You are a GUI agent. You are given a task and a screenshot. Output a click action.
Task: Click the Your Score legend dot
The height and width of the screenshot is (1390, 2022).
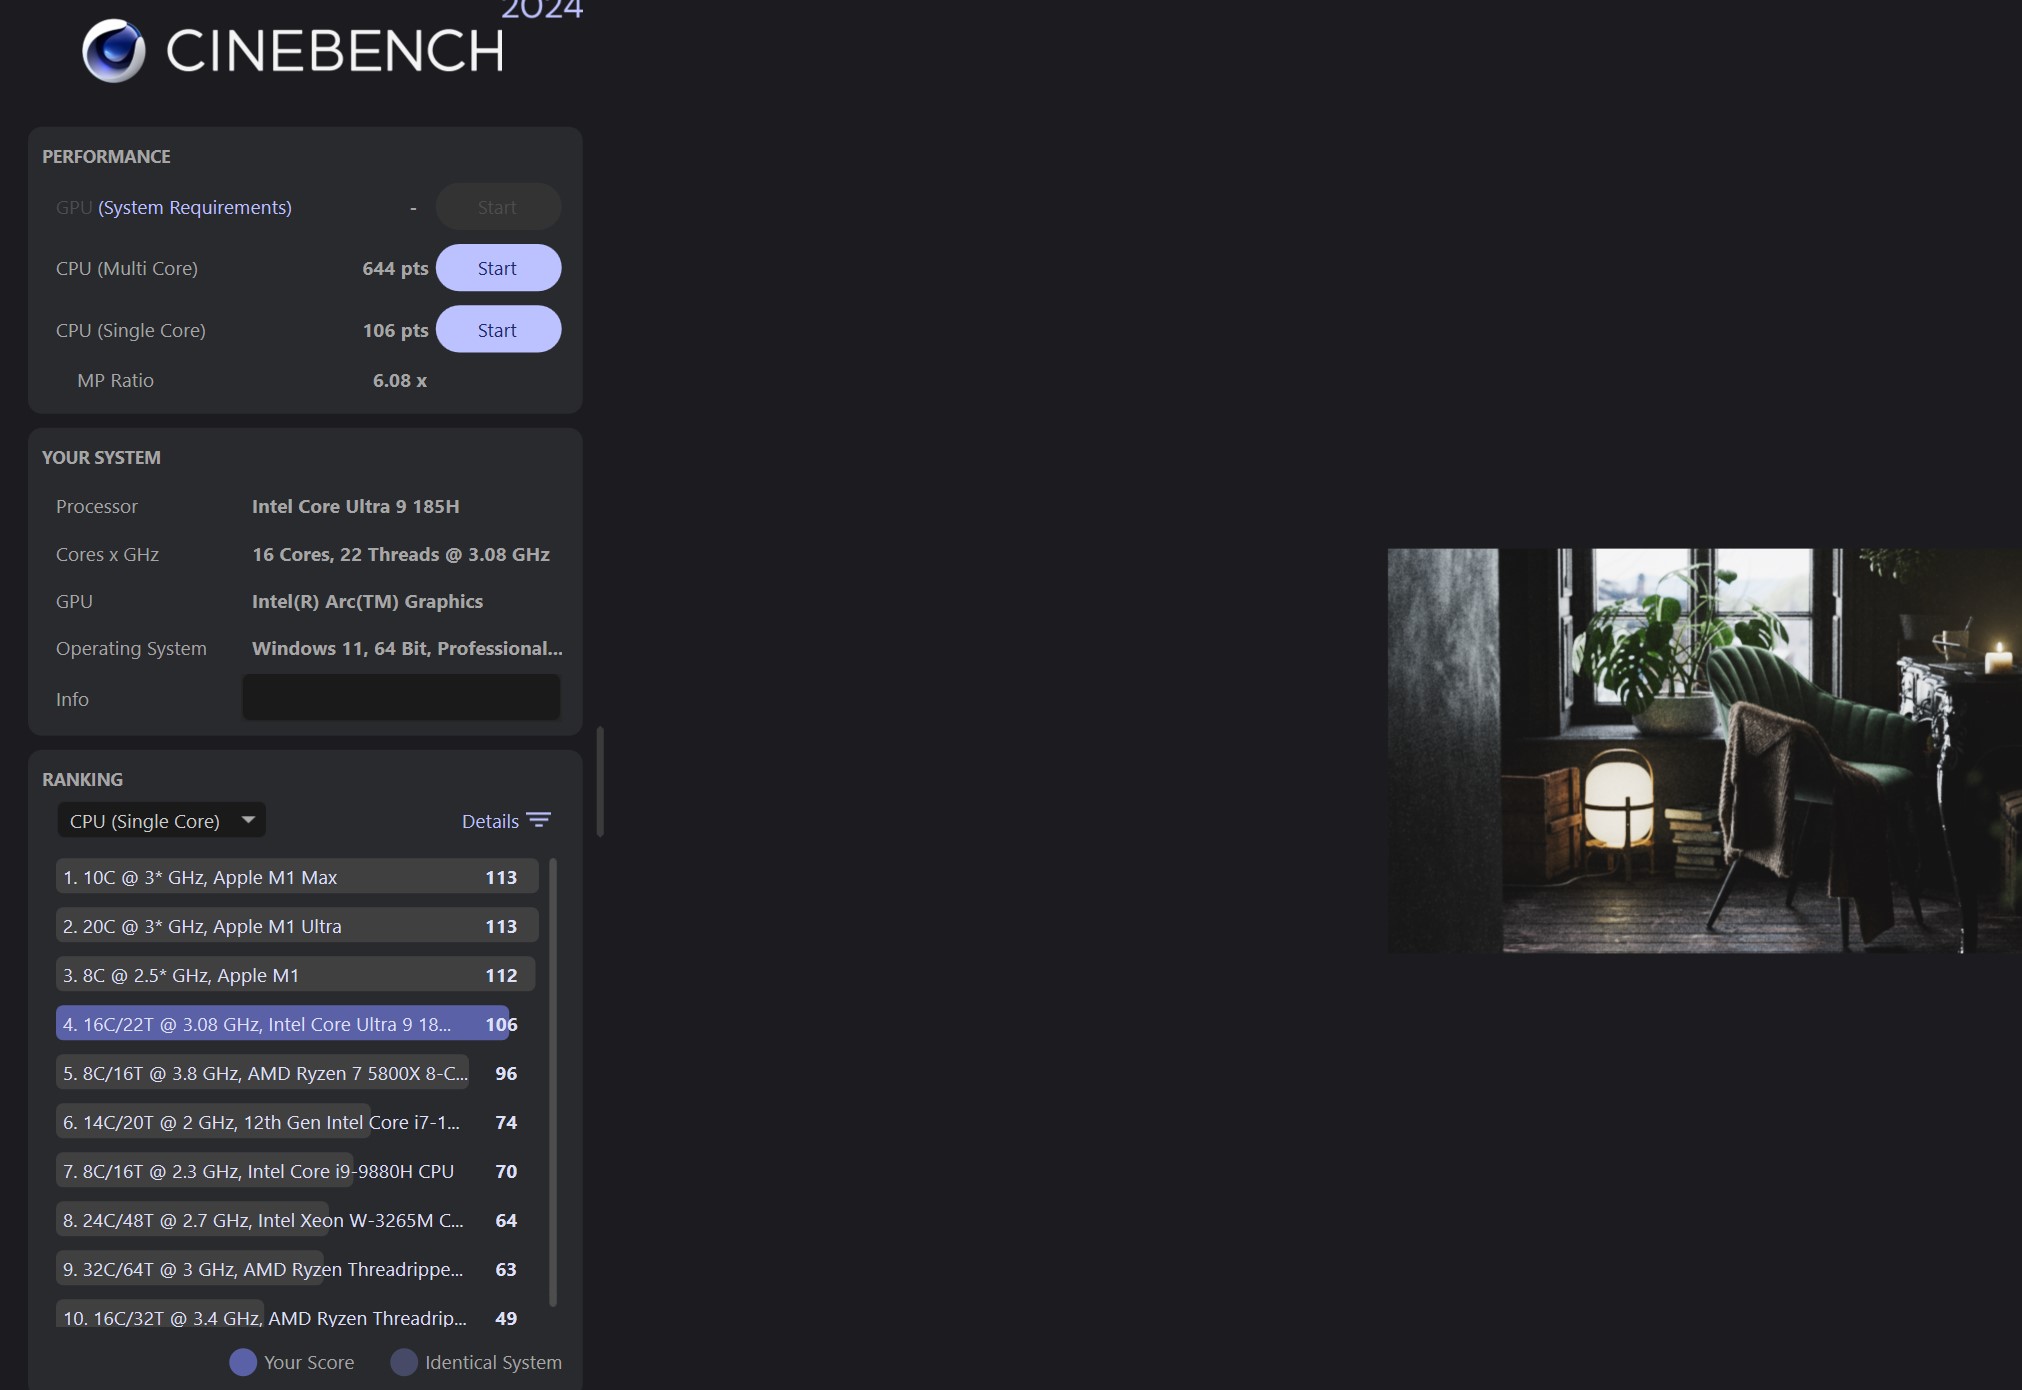click(x=243, y=1362)
